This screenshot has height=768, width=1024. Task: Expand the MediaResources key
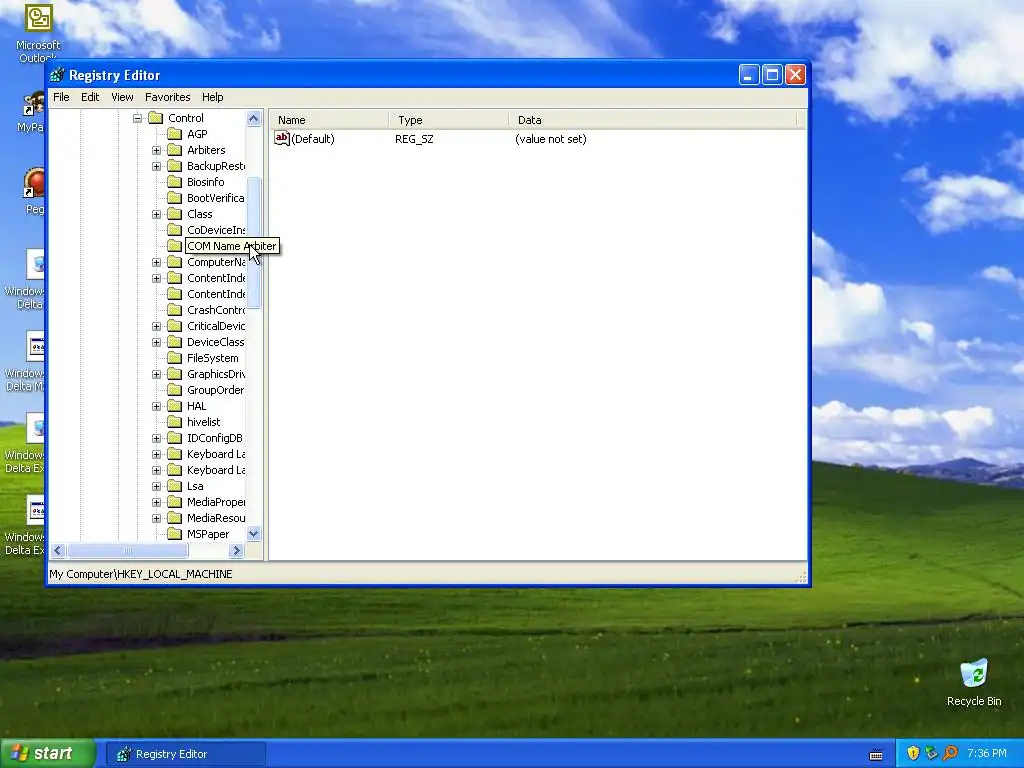(157, 519)
